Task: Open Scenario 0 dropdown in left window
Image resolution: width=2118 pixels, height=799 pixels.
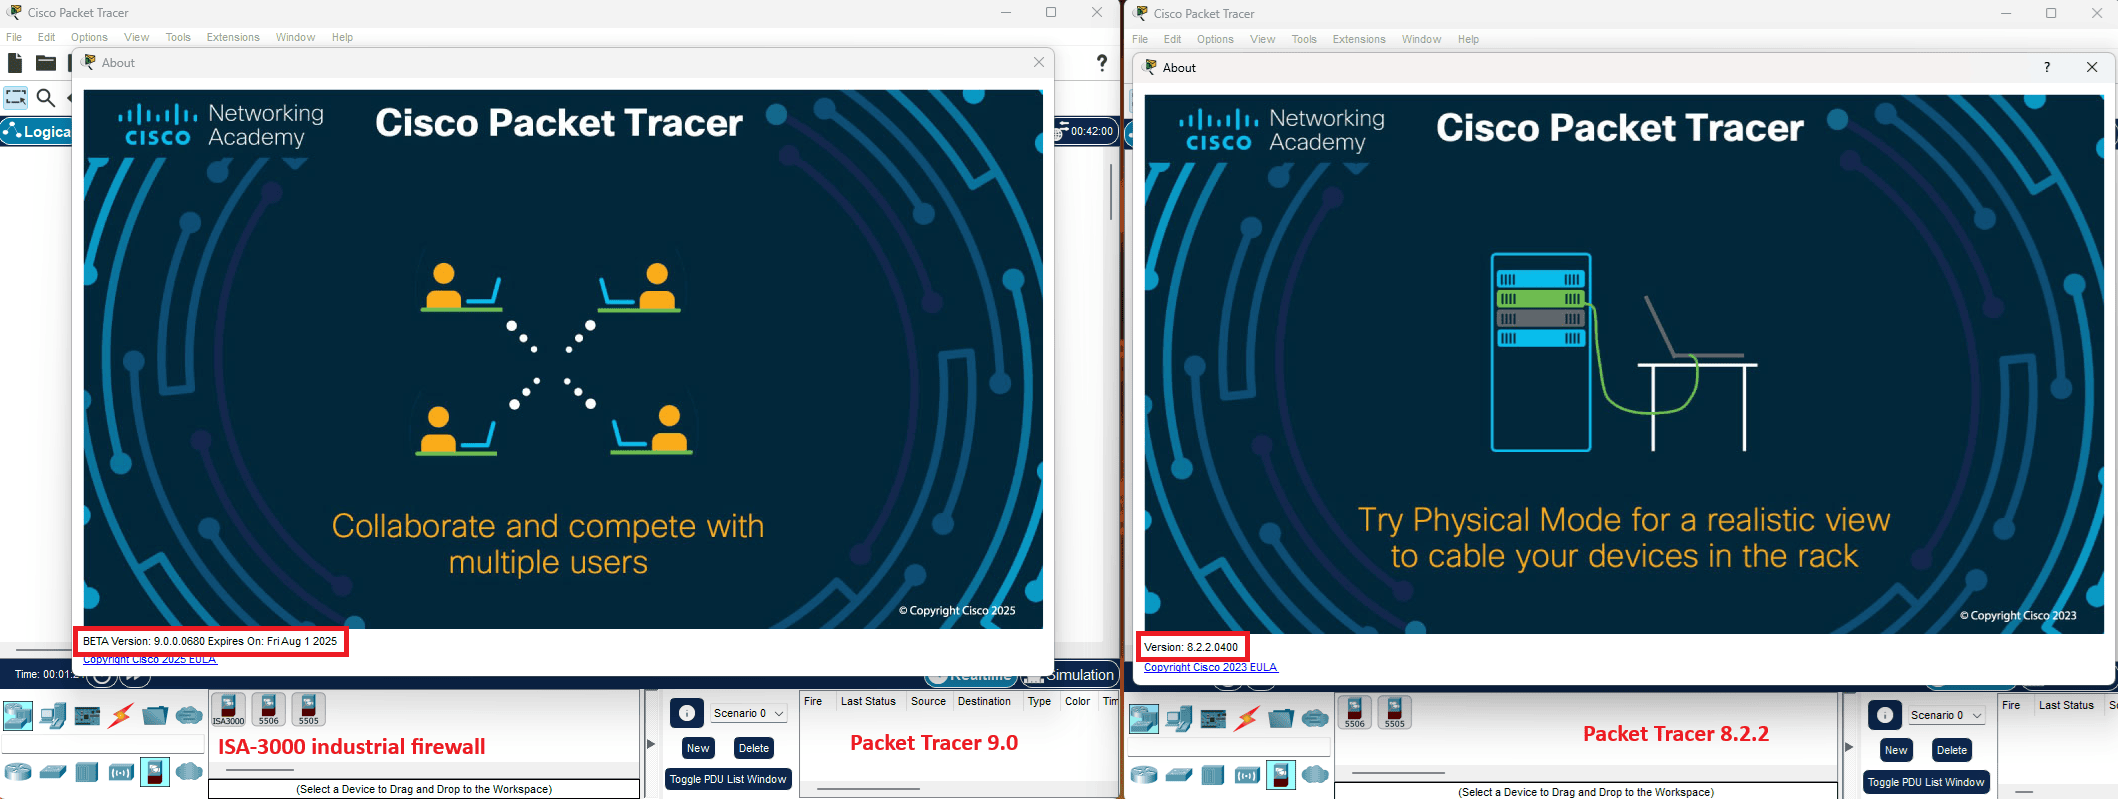Action: coord(749,713)
